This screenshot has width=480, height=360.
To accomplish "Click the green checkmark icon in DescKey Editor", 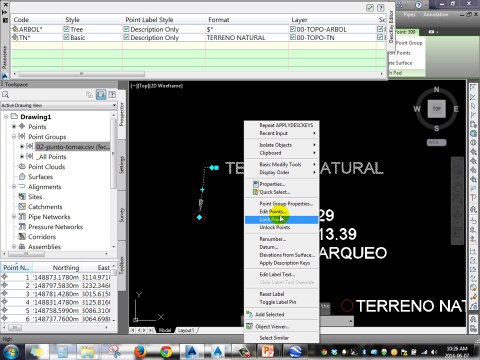I will [370, 8].
